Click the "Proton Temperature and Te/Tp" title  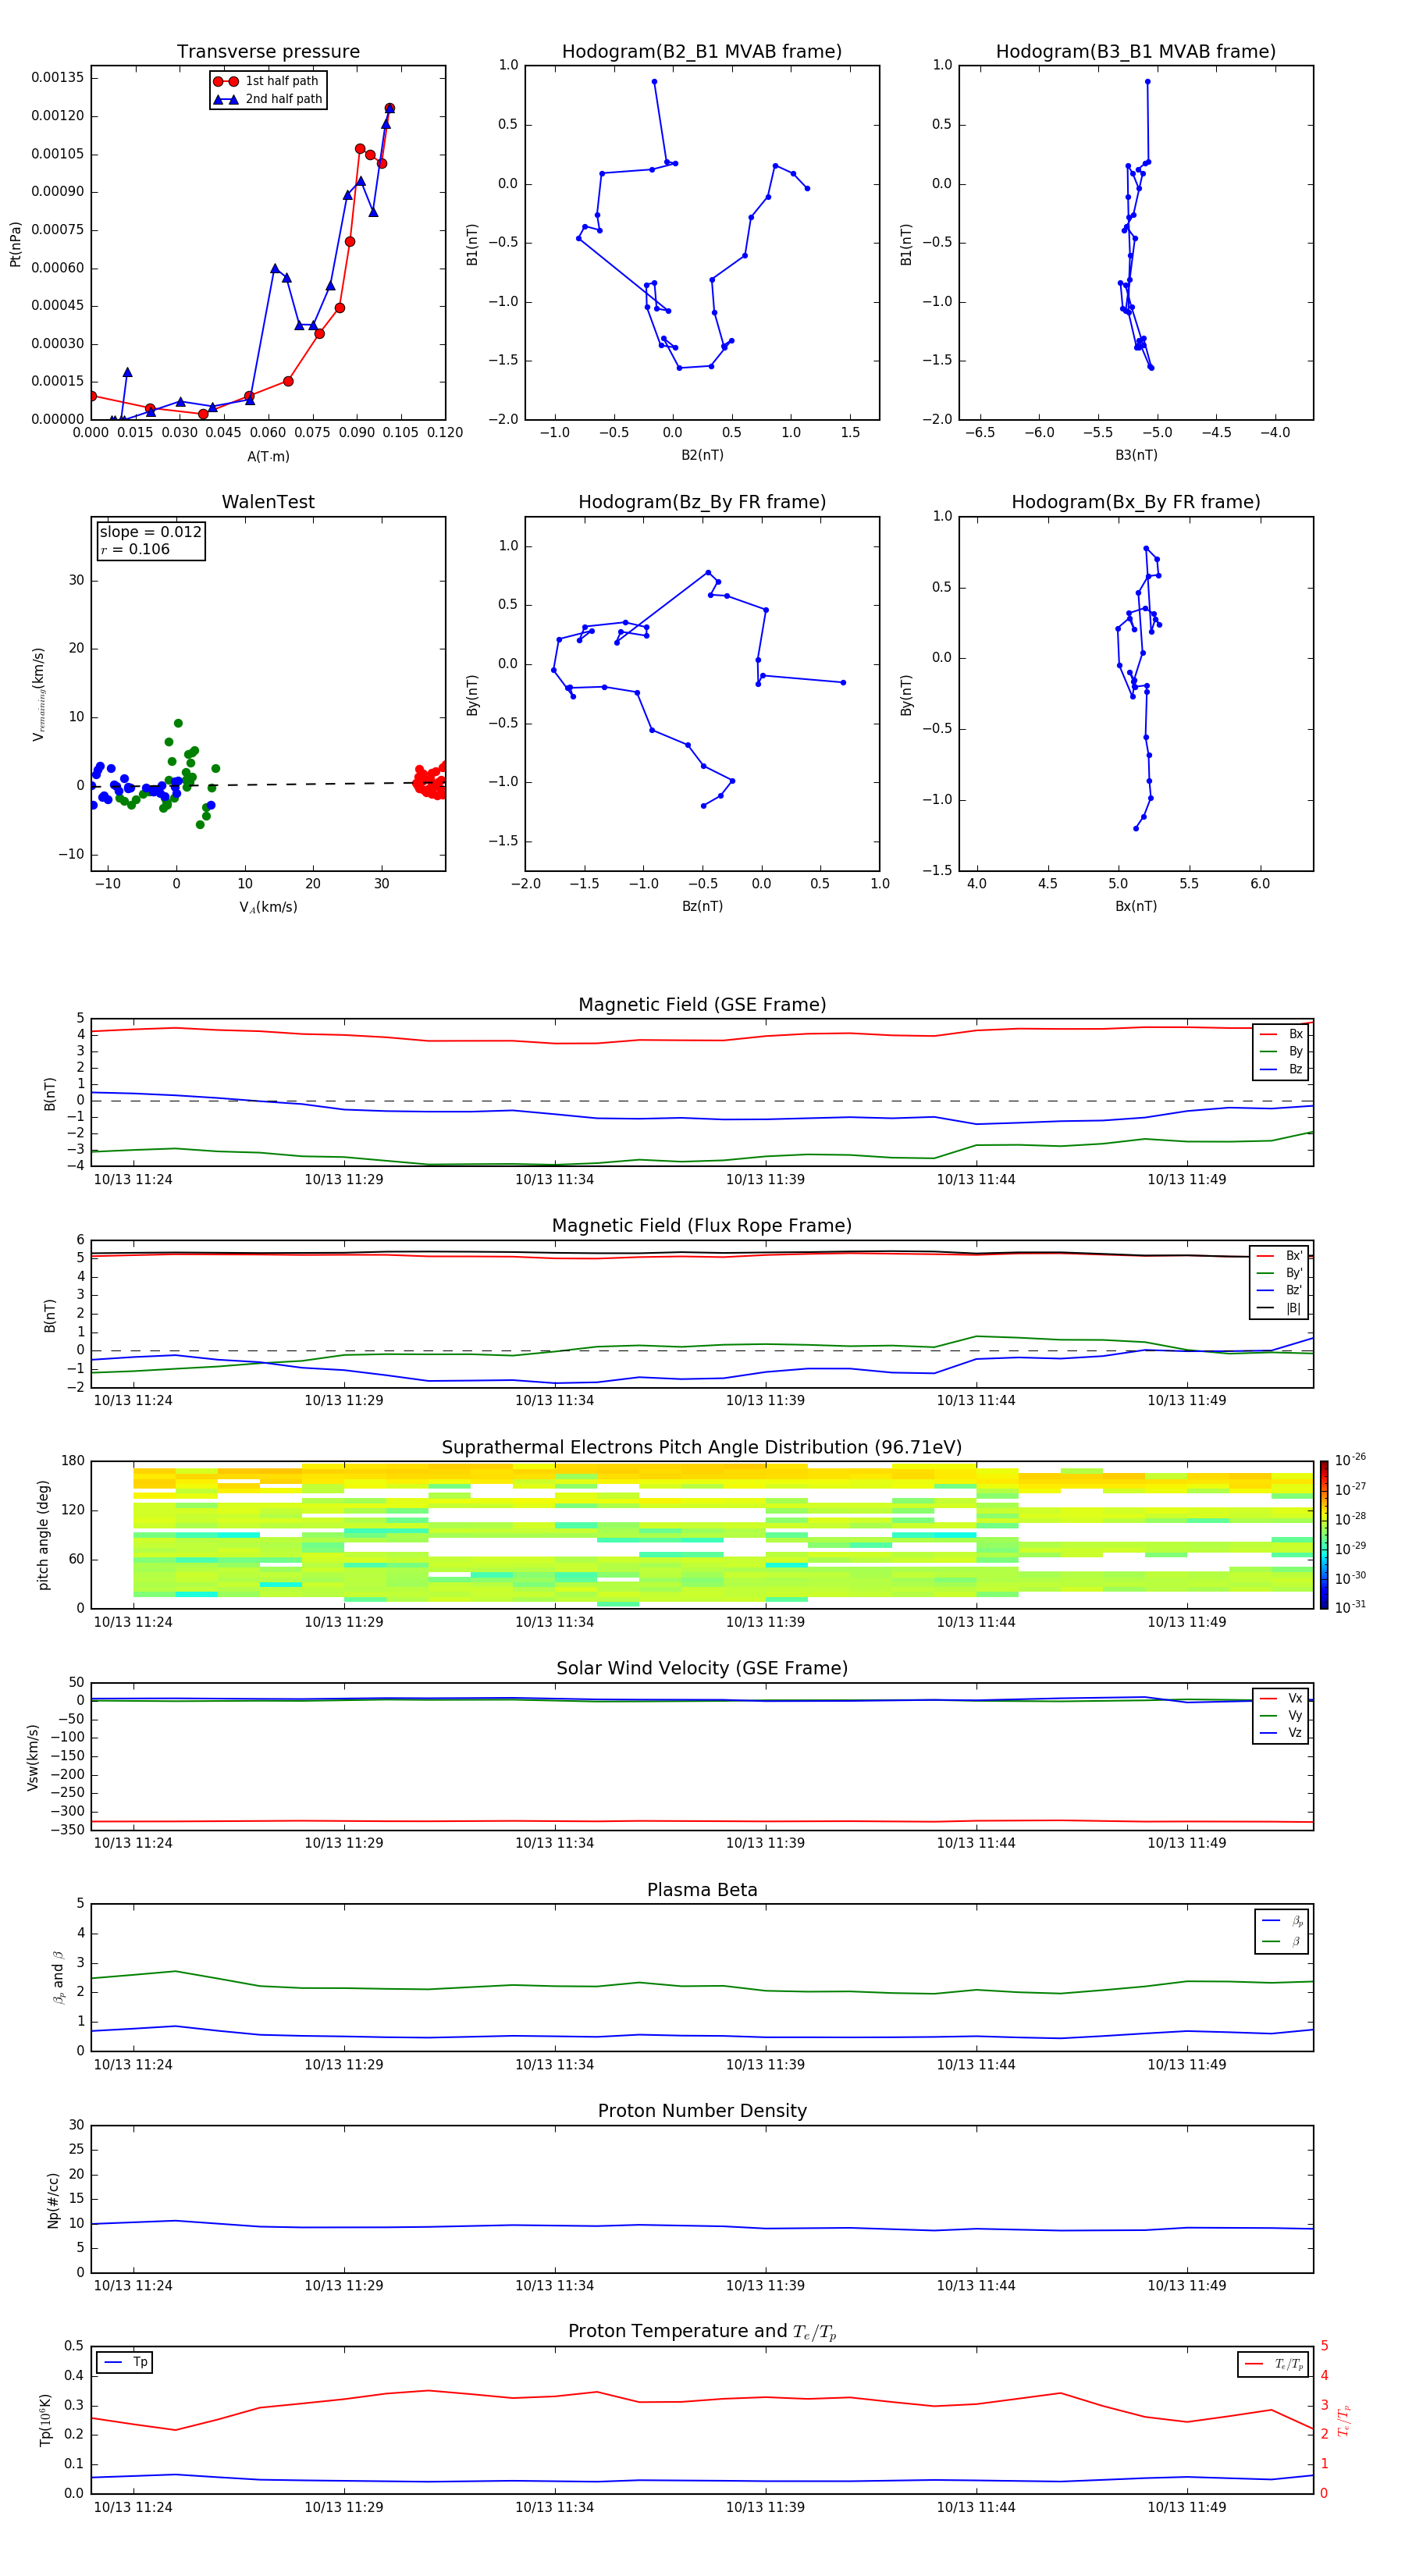tap(702, 2331)
